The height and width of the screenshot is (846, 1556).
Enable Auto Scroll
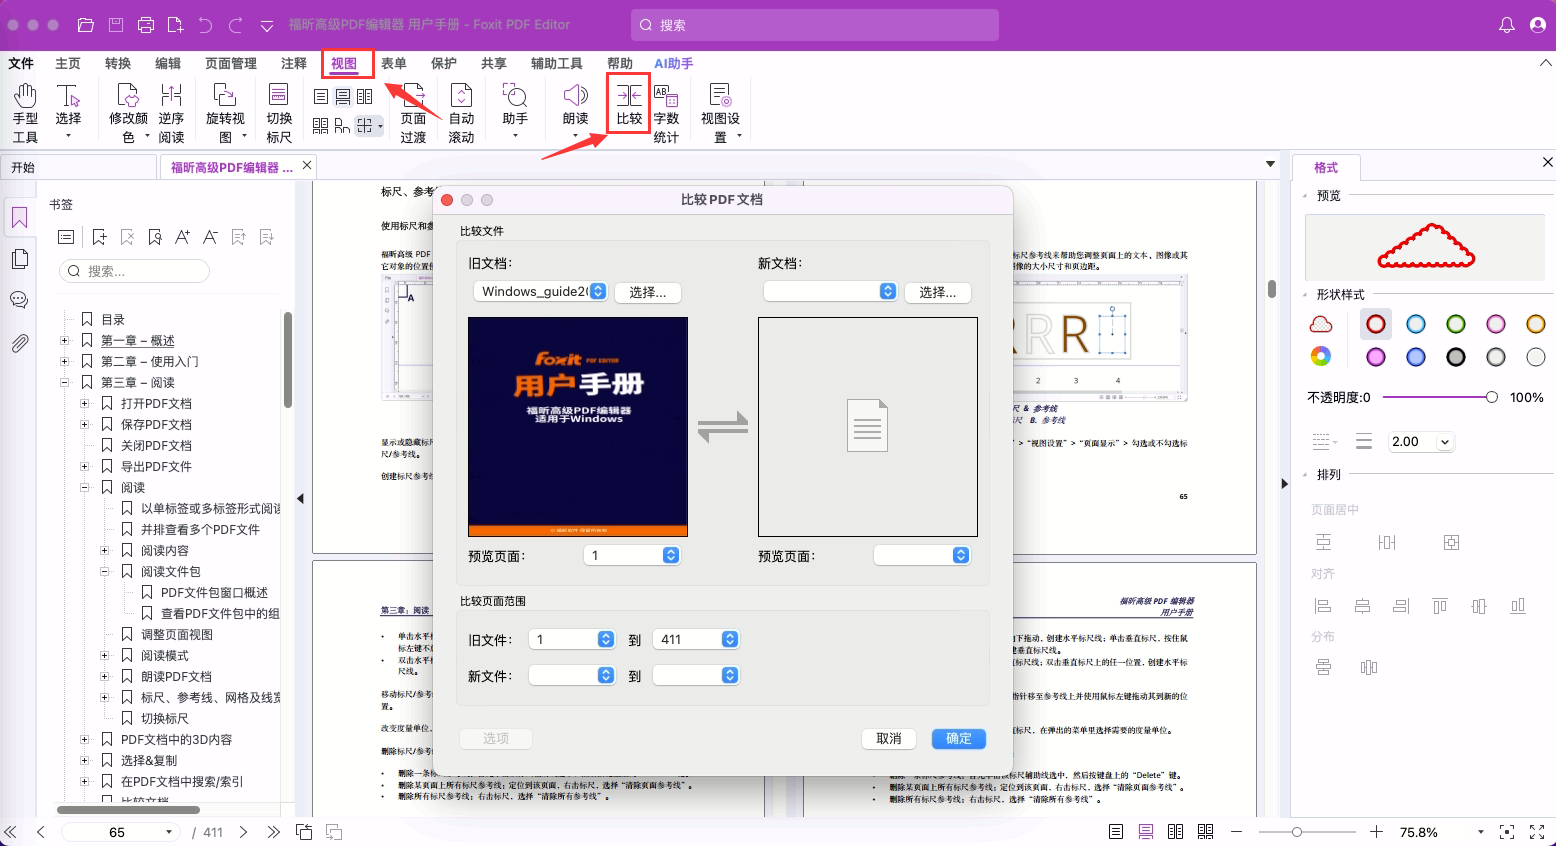pyautogui.click(x=461, y=113)
